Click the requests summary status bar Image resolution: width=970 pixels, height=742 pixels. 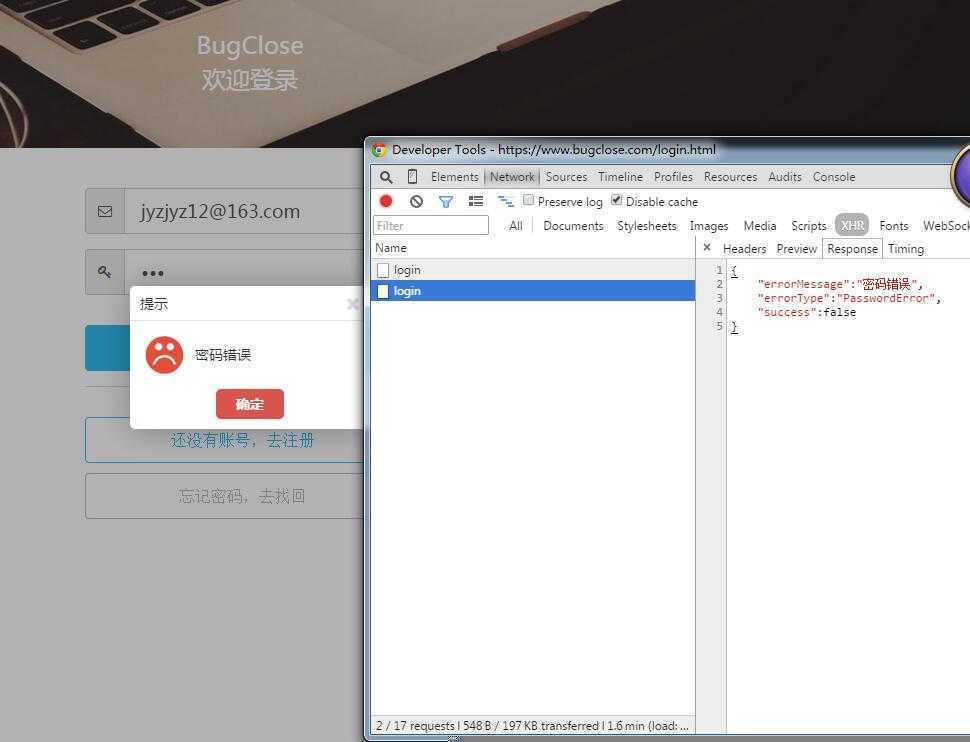[x=532, y=725]
